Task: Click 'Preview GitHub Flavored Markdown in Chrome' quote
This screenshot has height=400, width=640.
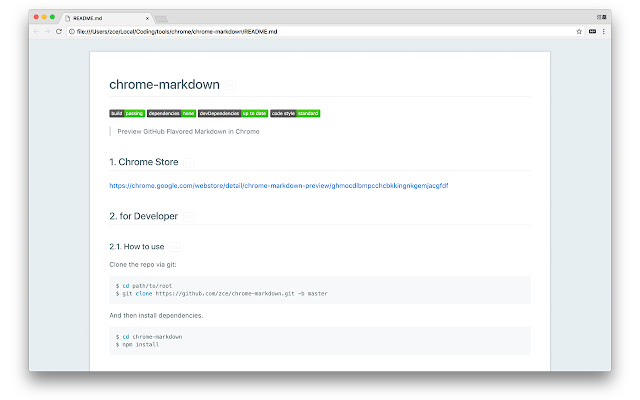Action: [x=188, y=131]
